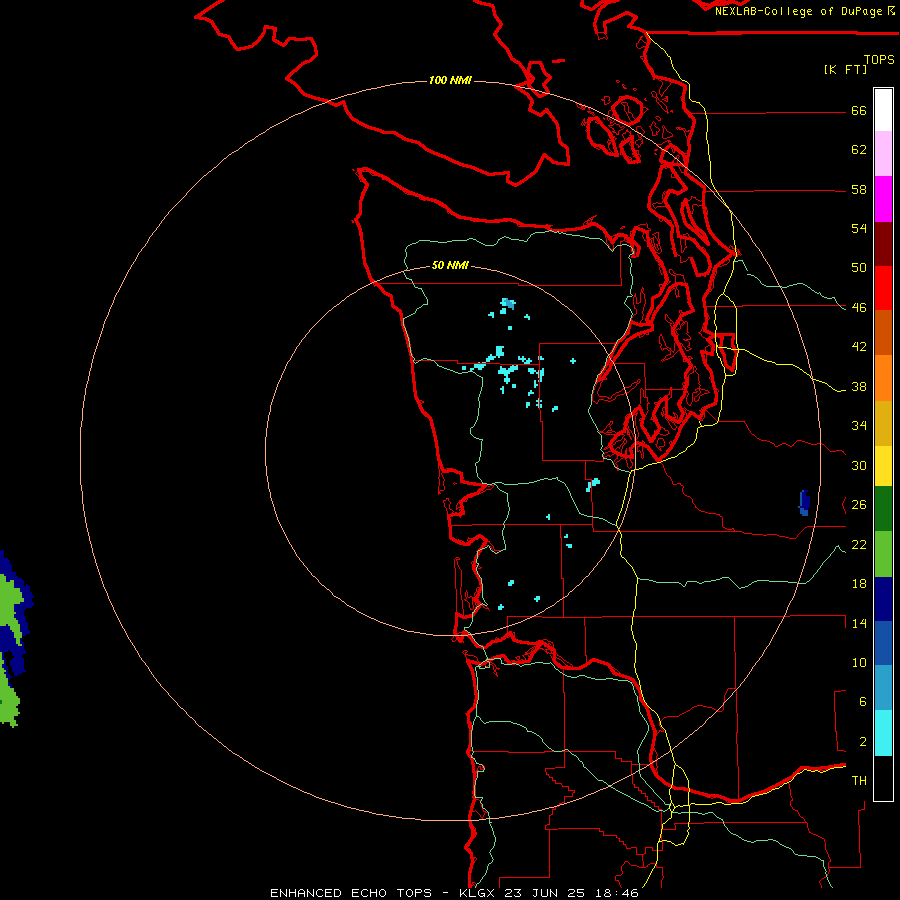Viewport: 900px width, 900px height.
Task: Click the black TH legend swatch
Action: (x=883, y=778)
